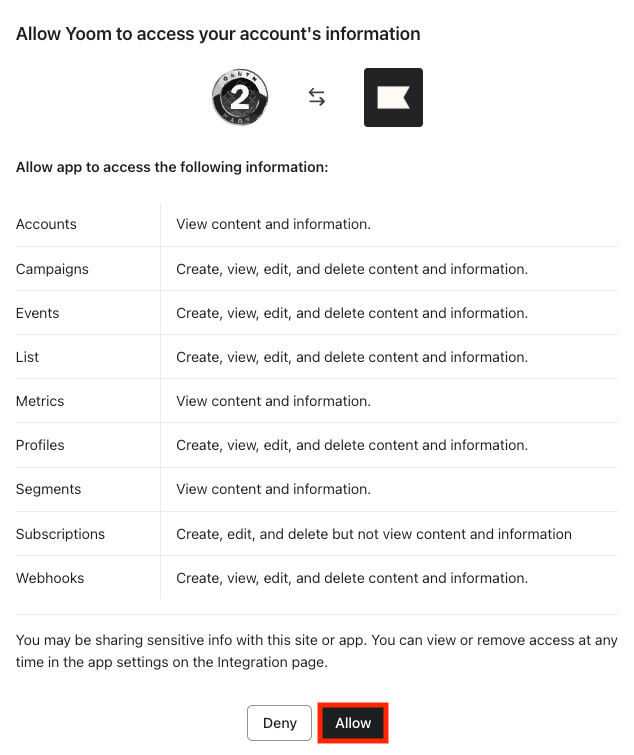Select the Webhooks permission row label
Screen dimensions: 634x755
point(50,578)
